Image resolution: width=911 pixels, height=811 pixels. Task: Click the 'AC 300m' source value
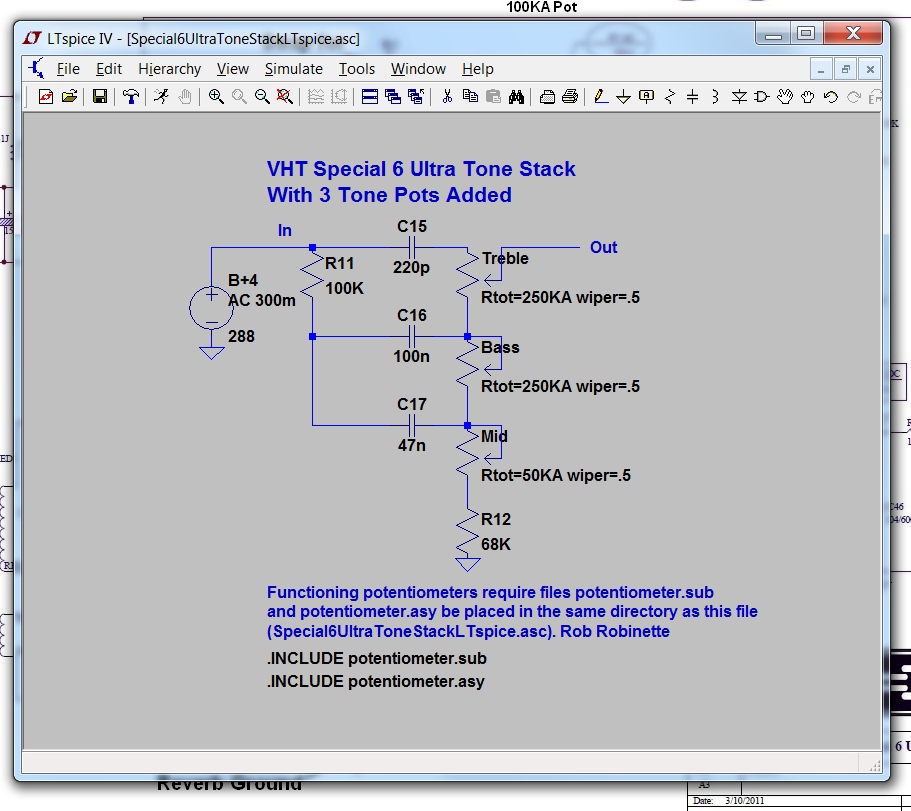tap(262, 300)
